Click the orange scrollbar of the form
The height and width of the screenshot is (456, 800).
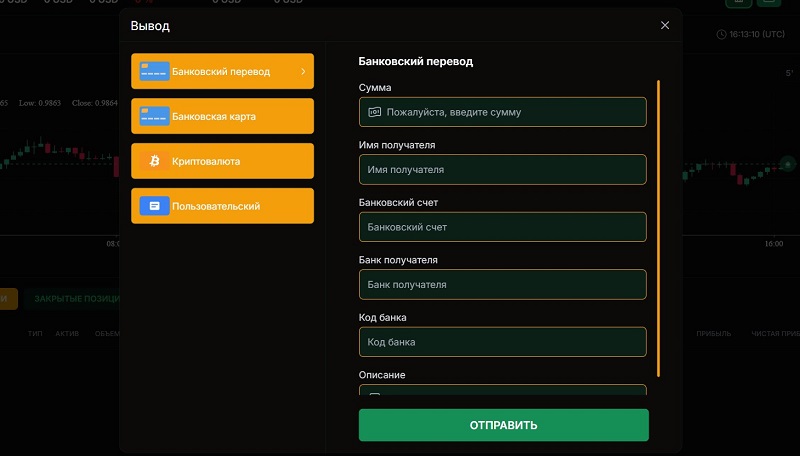point(659,229)
